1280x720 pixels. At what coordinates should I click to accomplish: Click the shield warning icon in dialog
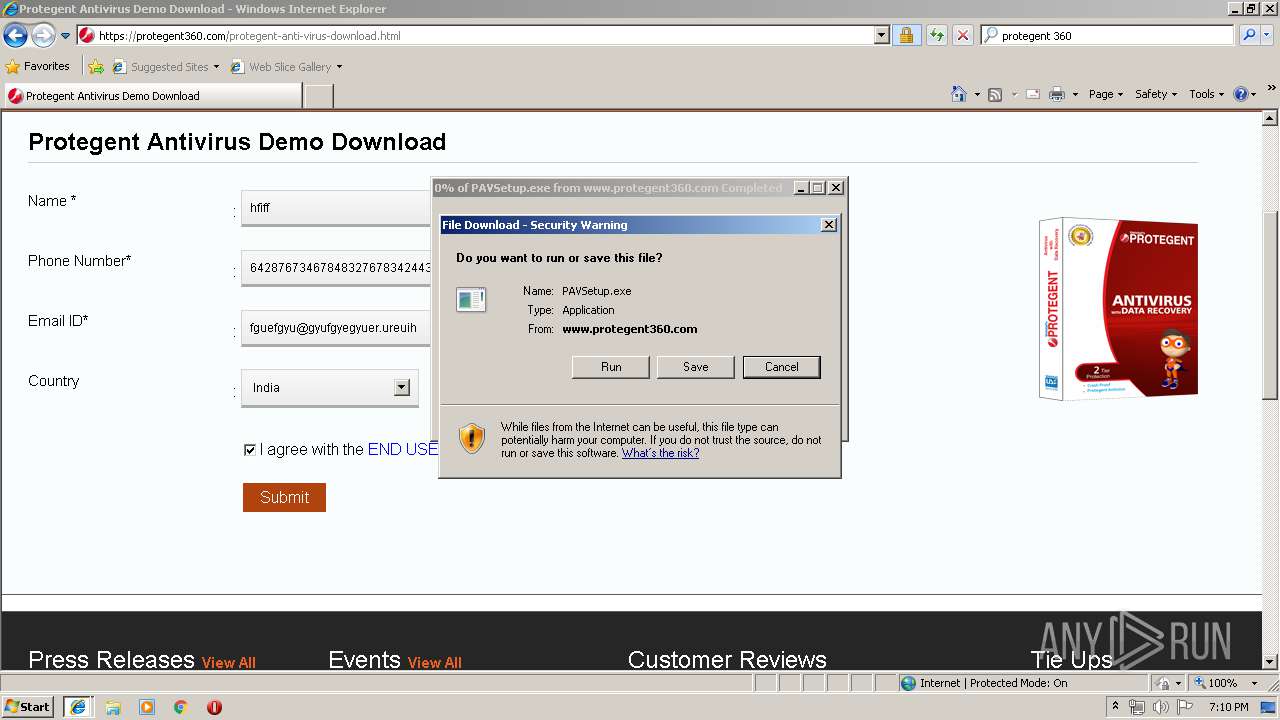point(472,438)
